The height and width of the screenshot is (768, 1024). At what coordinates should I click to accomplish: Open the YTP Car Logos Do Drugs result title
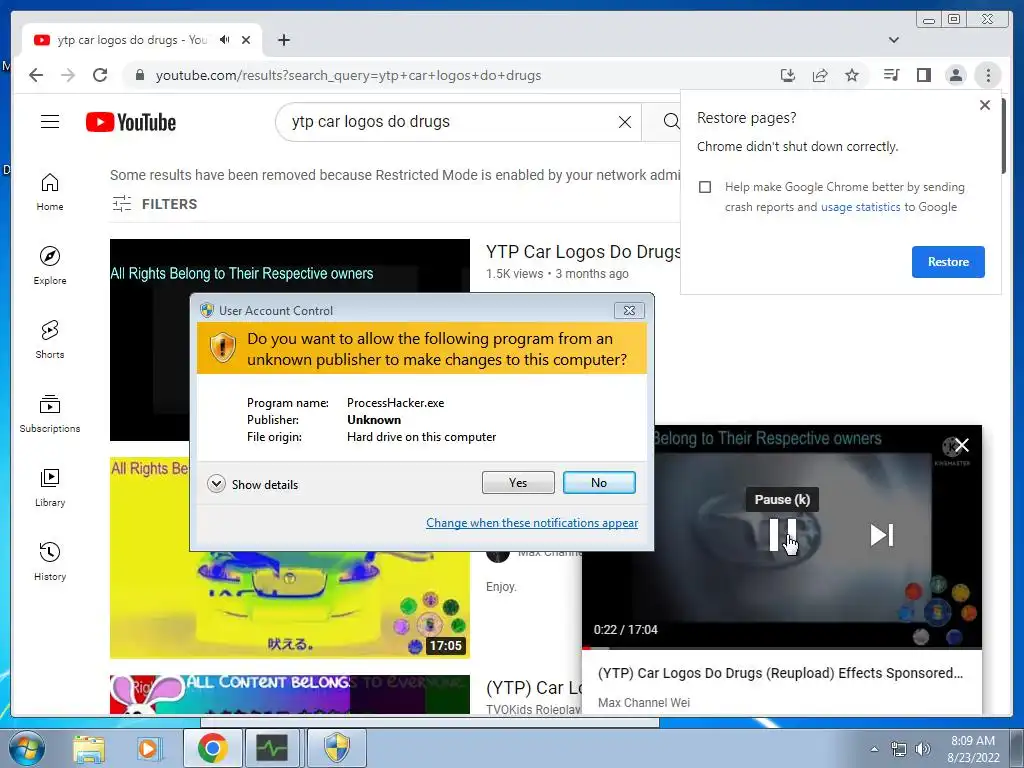[583, 252]
